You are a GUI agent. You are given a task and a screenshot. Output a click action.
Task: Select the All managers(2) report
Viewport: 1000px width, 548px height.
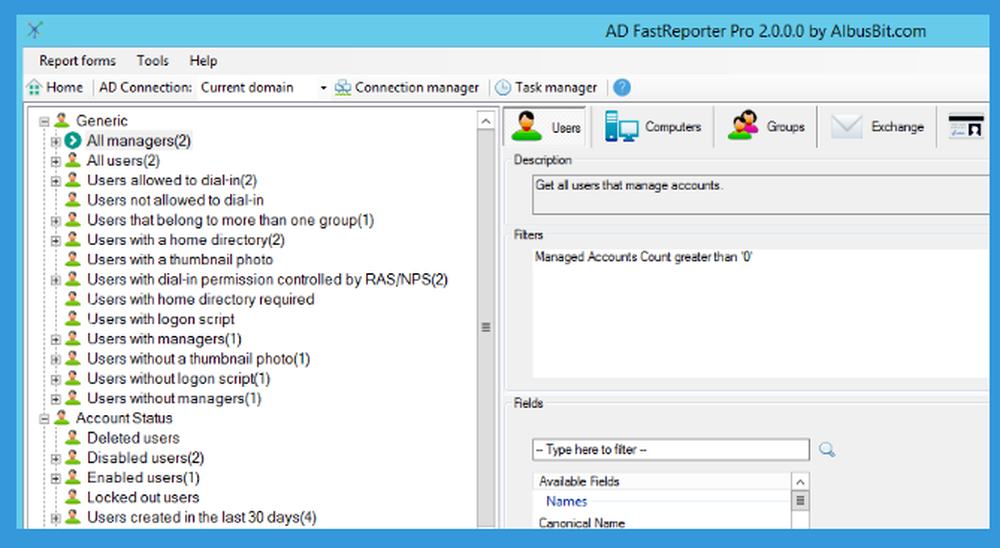click(138, 140)
